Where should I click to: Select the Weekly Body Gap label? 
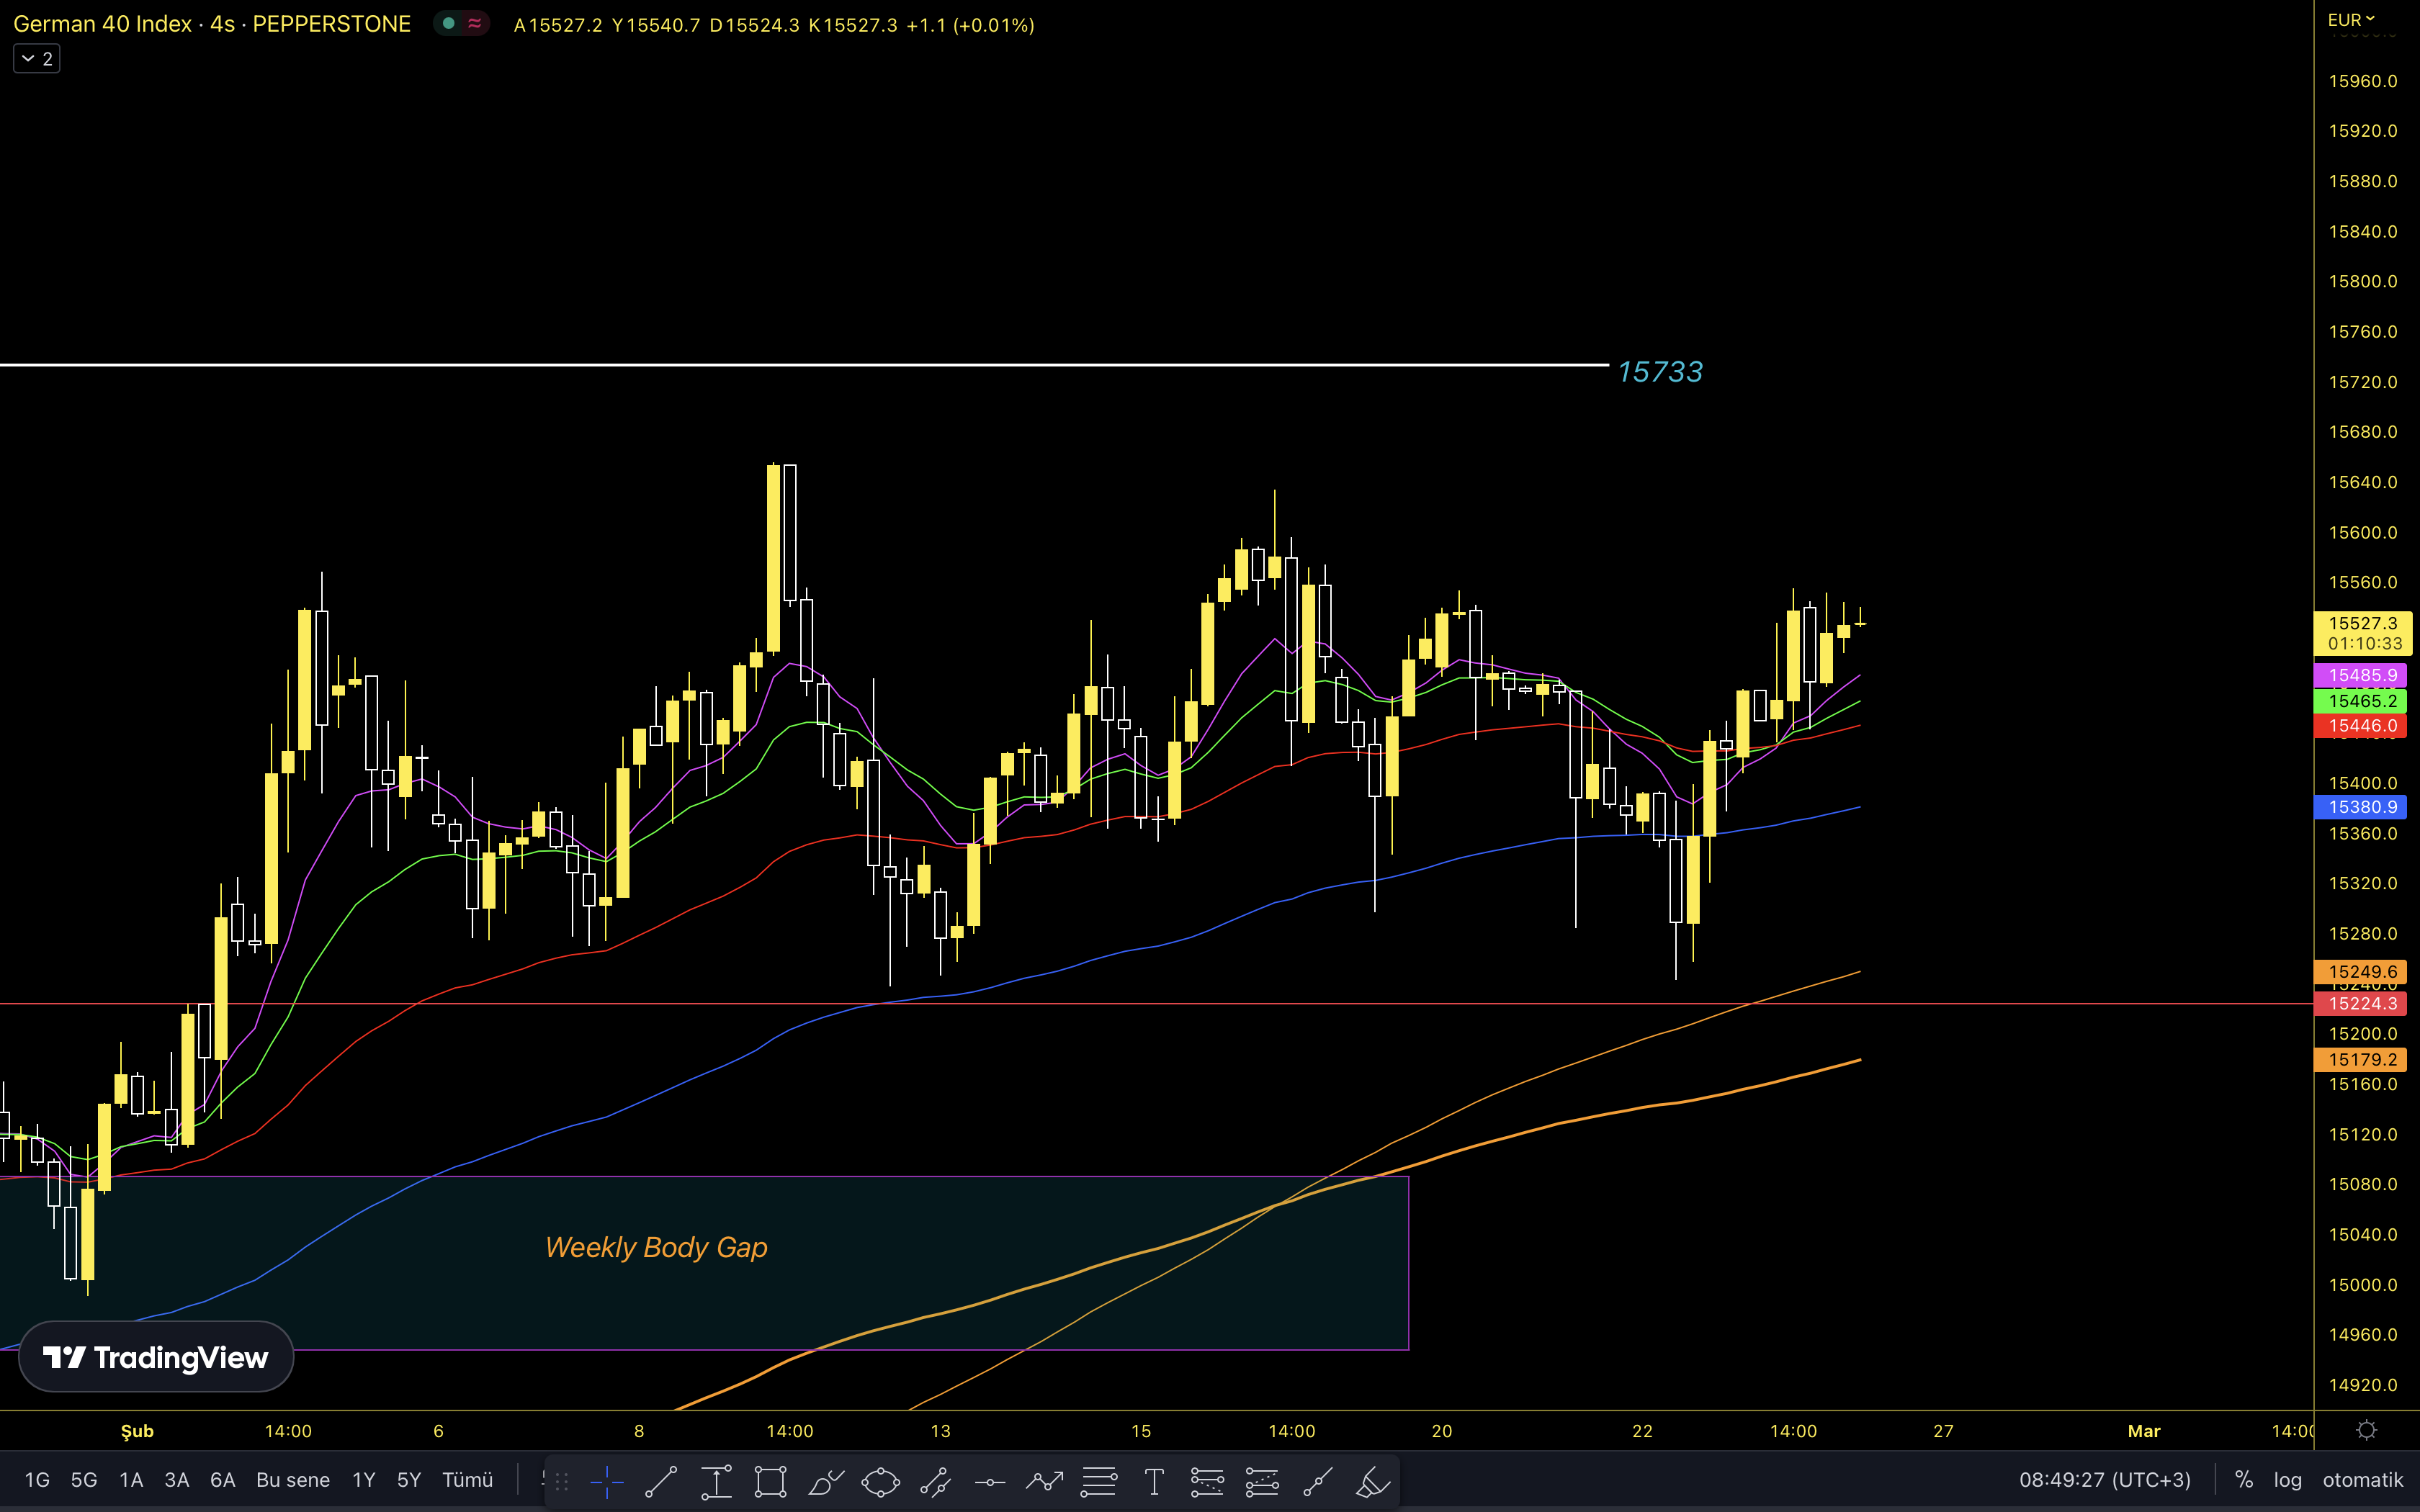click(x=656, y=1247)
